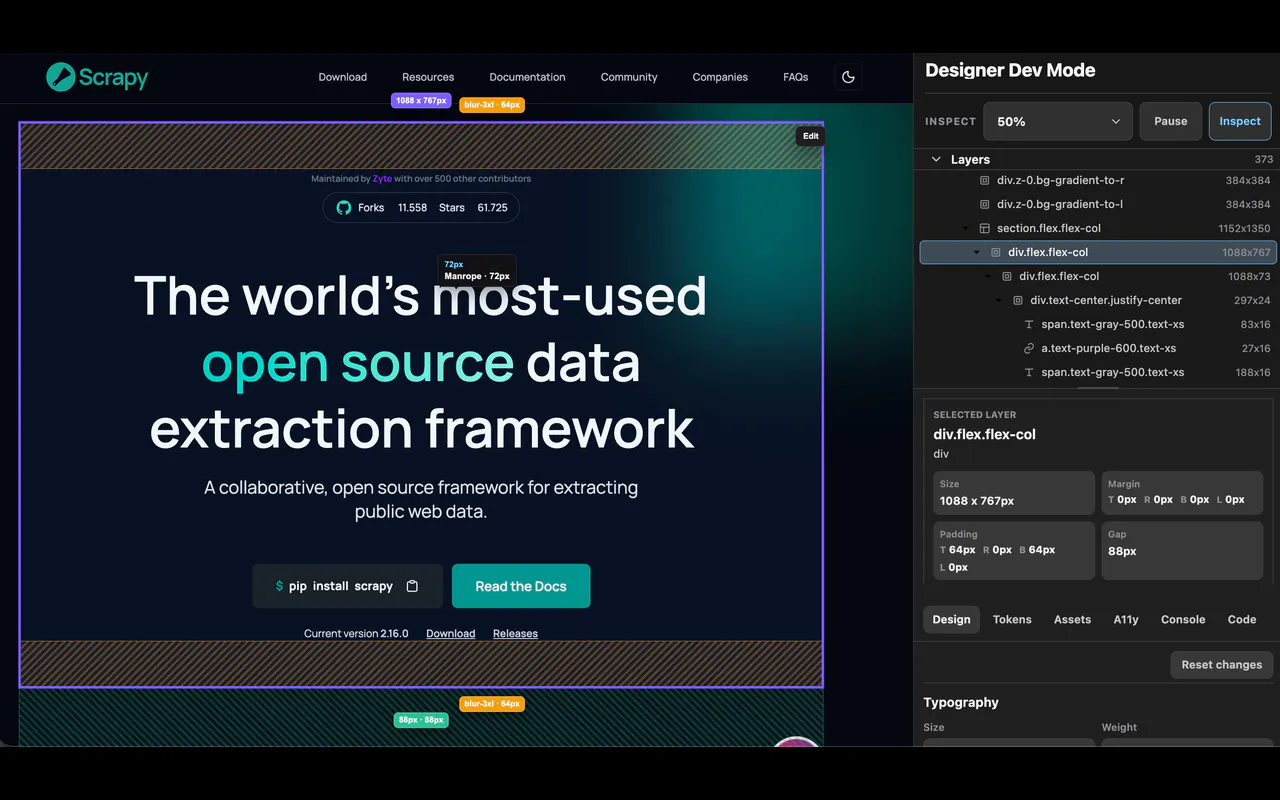Collapse the Layers panel chevron

click(936, 159)
